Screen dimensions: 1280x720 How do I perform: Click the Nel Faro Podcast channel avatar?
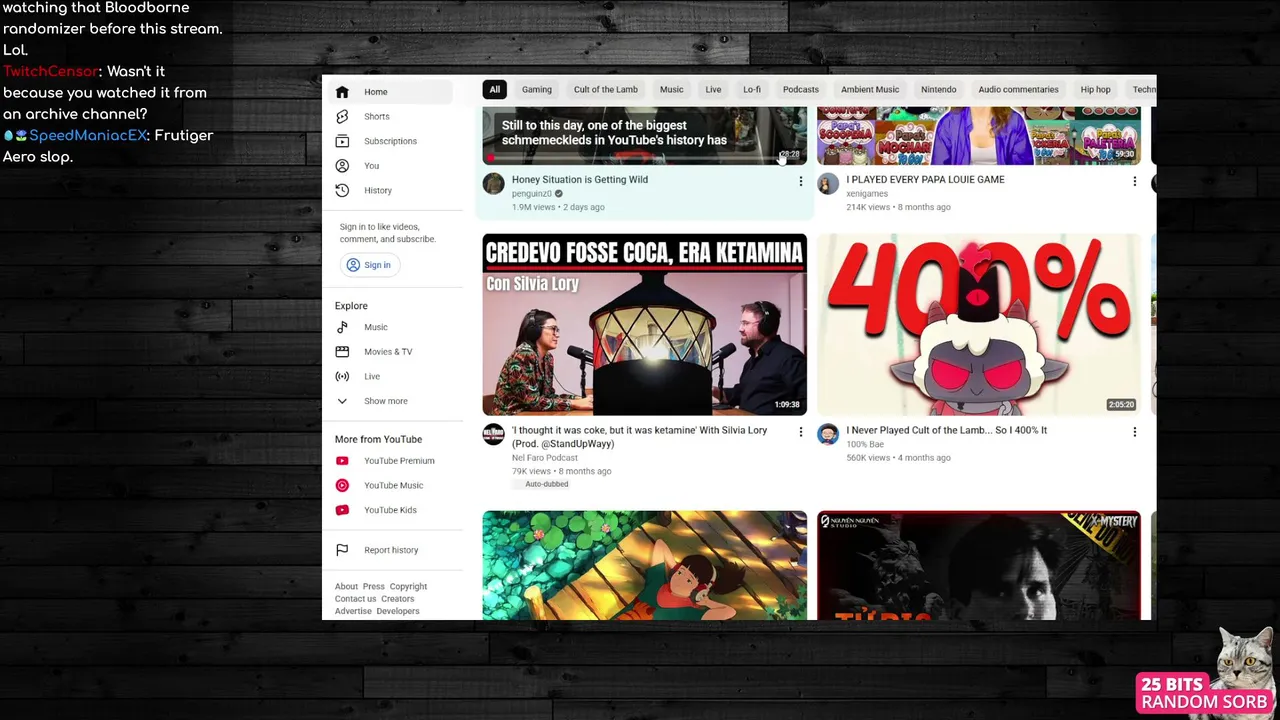point(493,434)
